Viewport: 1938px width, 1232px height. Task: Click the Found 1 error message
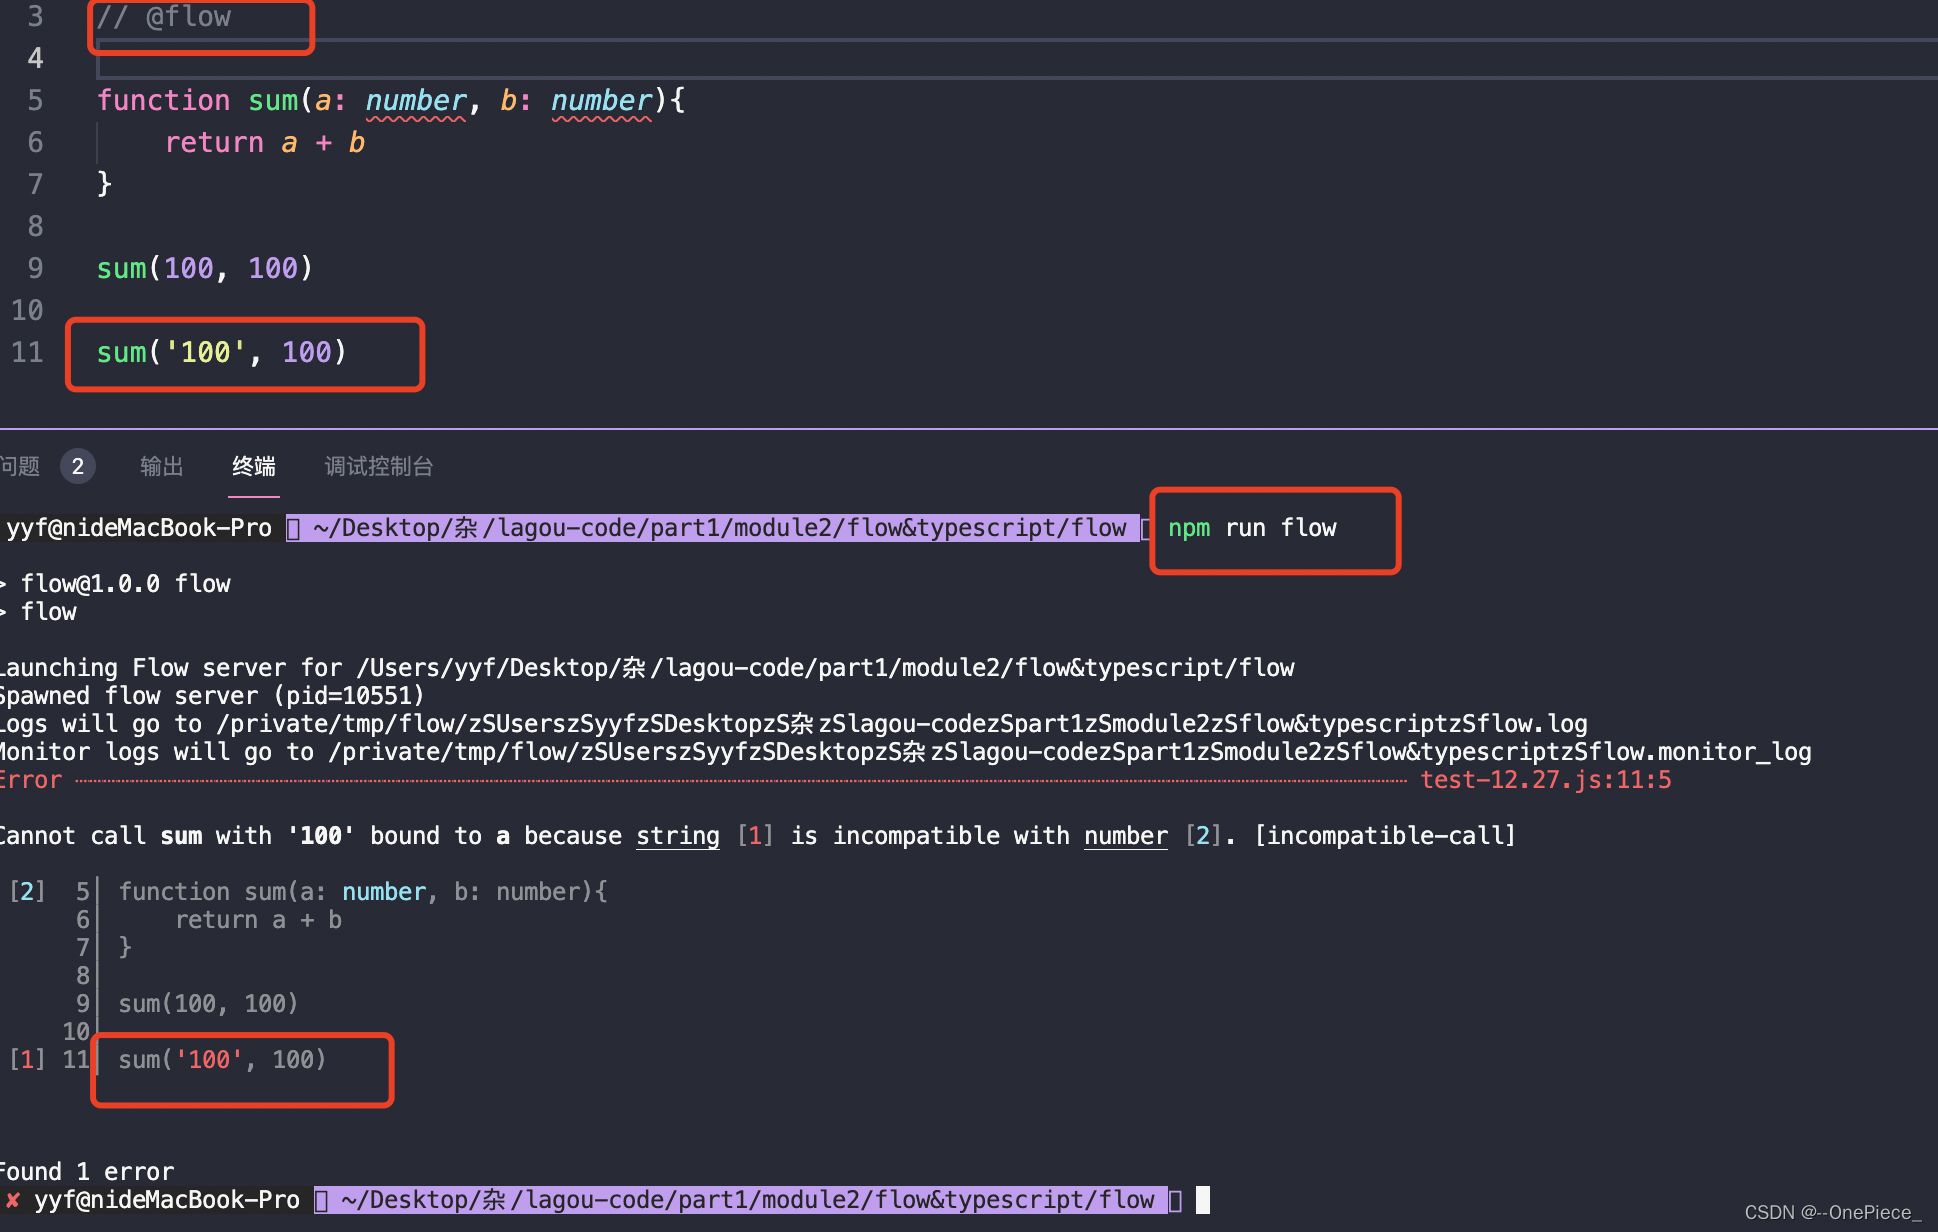[87, 1171]
